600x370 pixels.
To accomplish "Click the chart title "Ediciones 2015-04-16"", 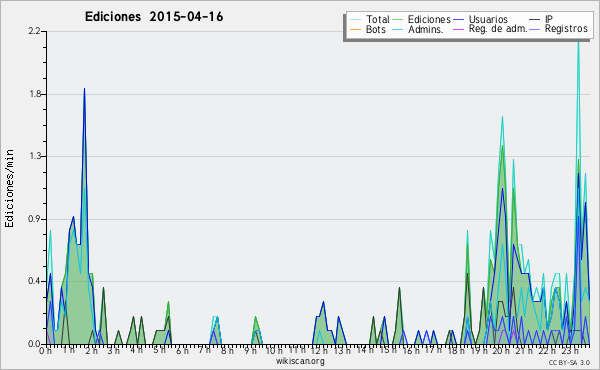I will [x=154, y=17].
